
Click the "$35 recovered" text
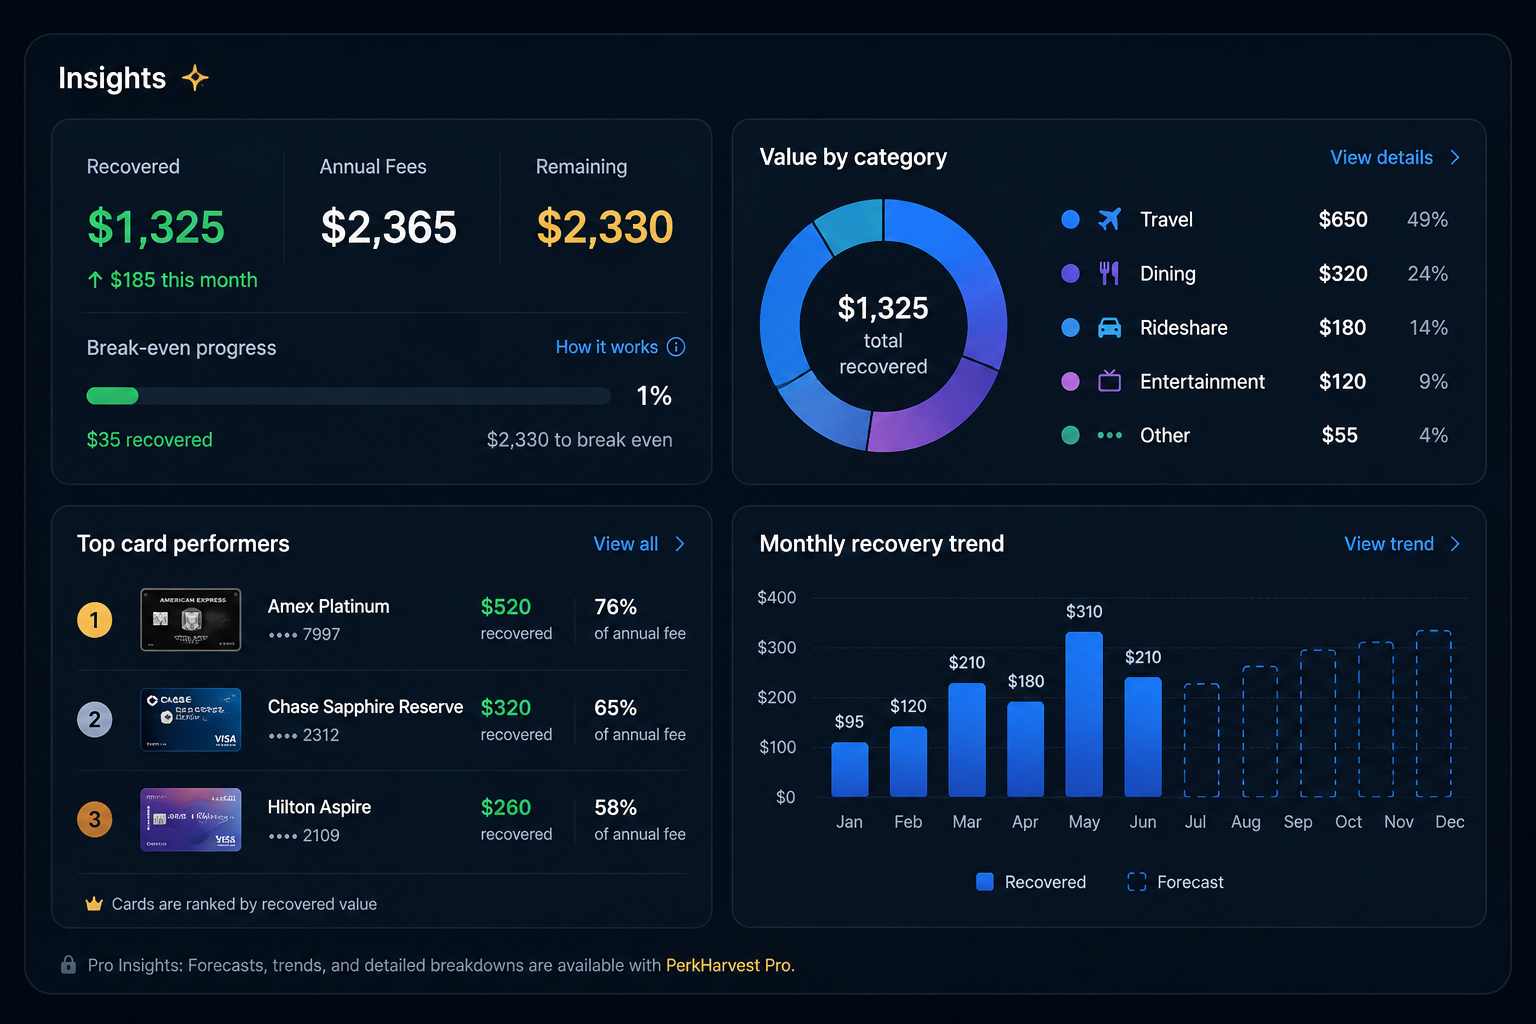click(x=150, y=440)
